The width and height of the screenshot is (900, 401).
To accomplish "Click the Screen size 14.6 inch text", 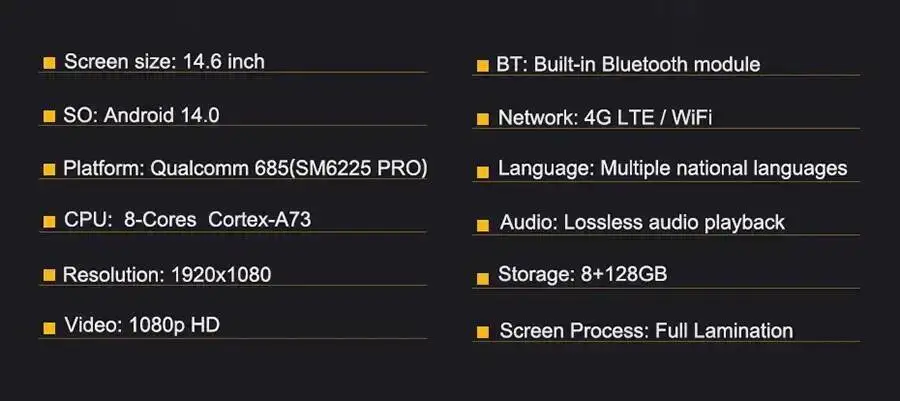I will pos(164,61).
